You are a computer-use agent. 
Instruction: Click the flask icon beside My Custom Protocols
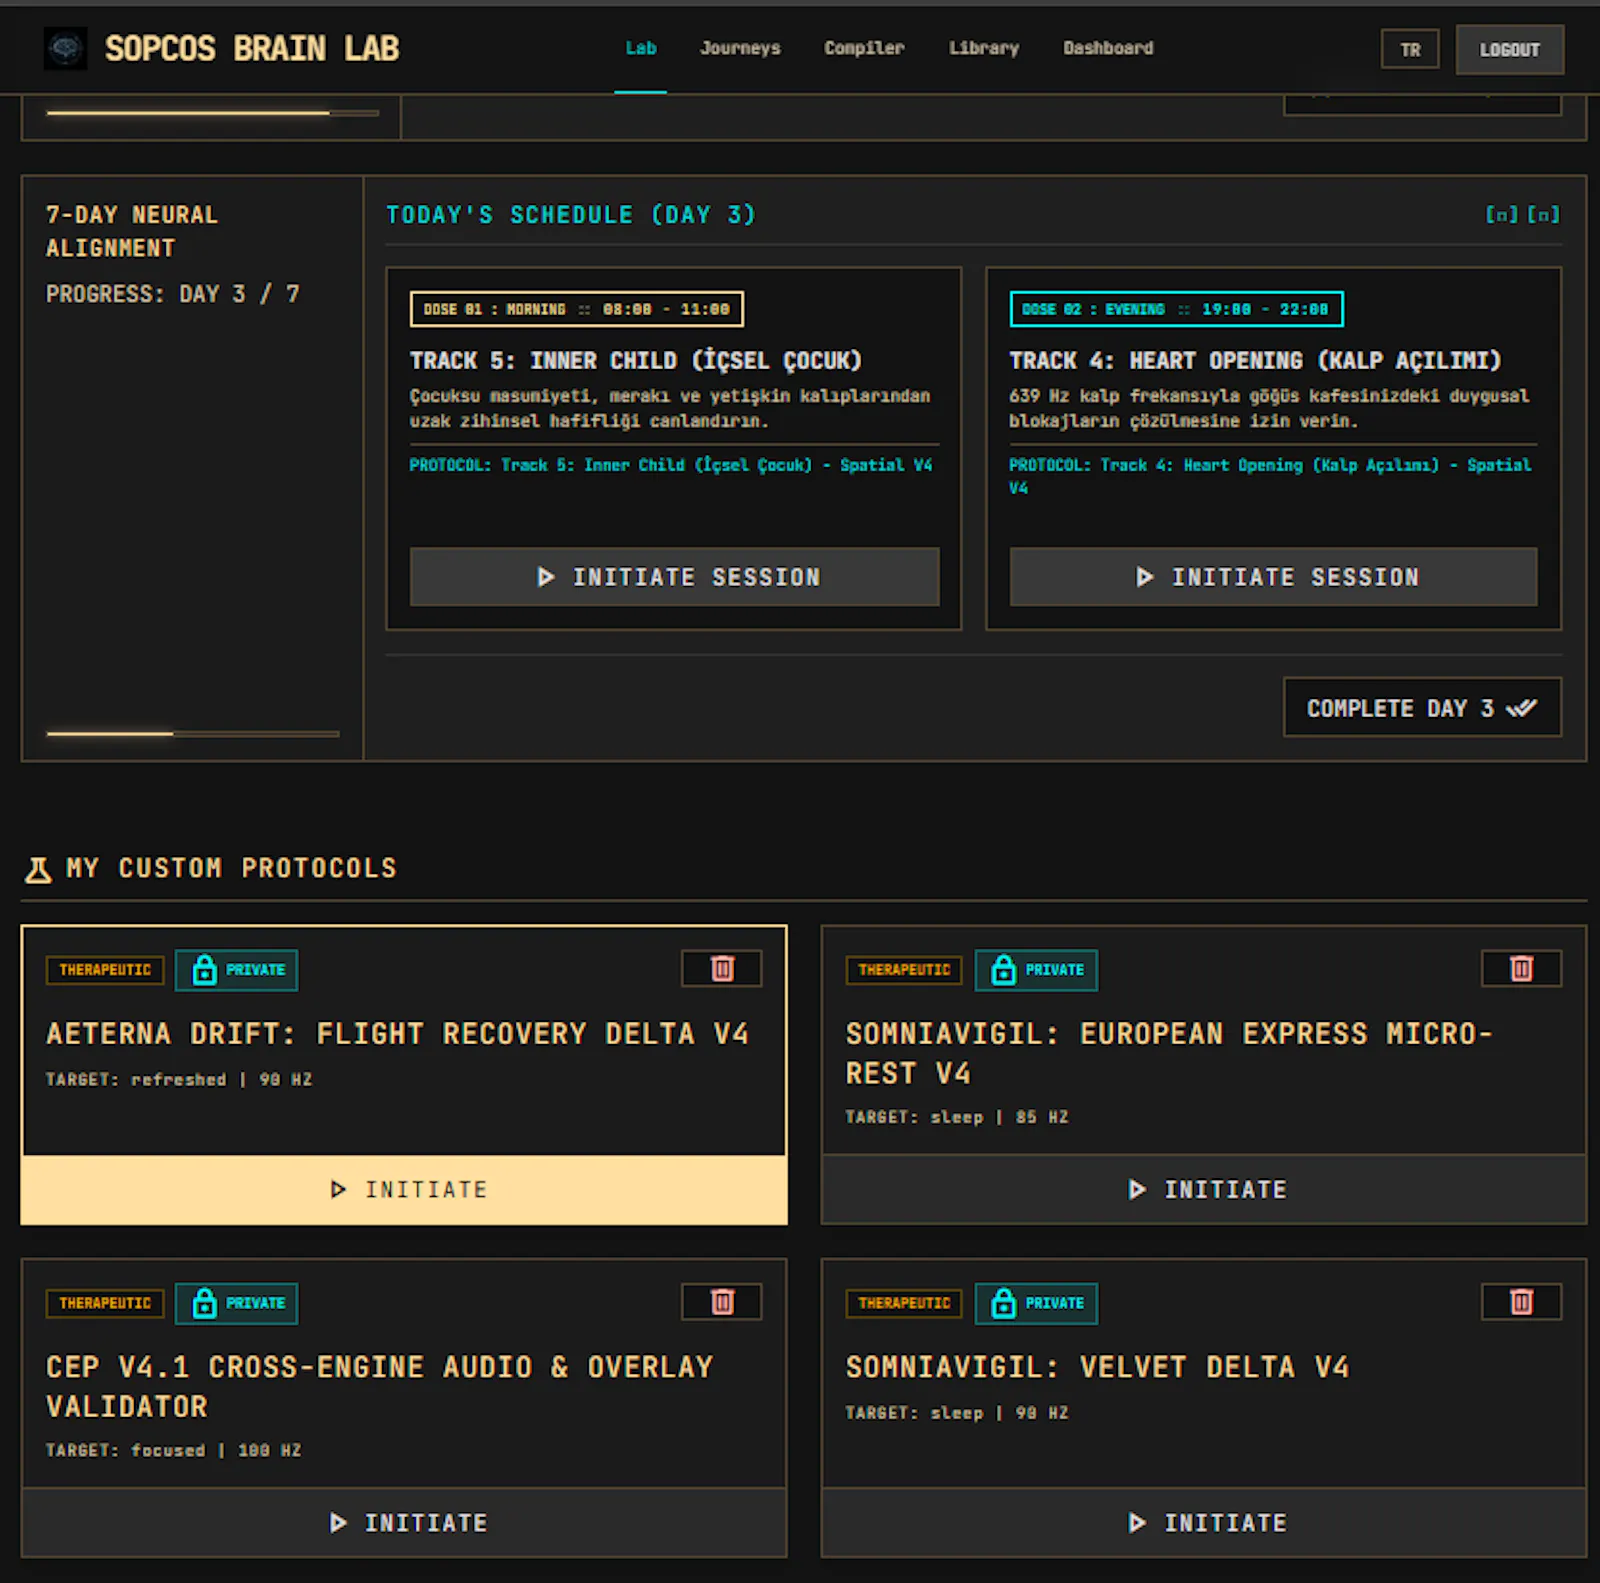click(38, 869)
